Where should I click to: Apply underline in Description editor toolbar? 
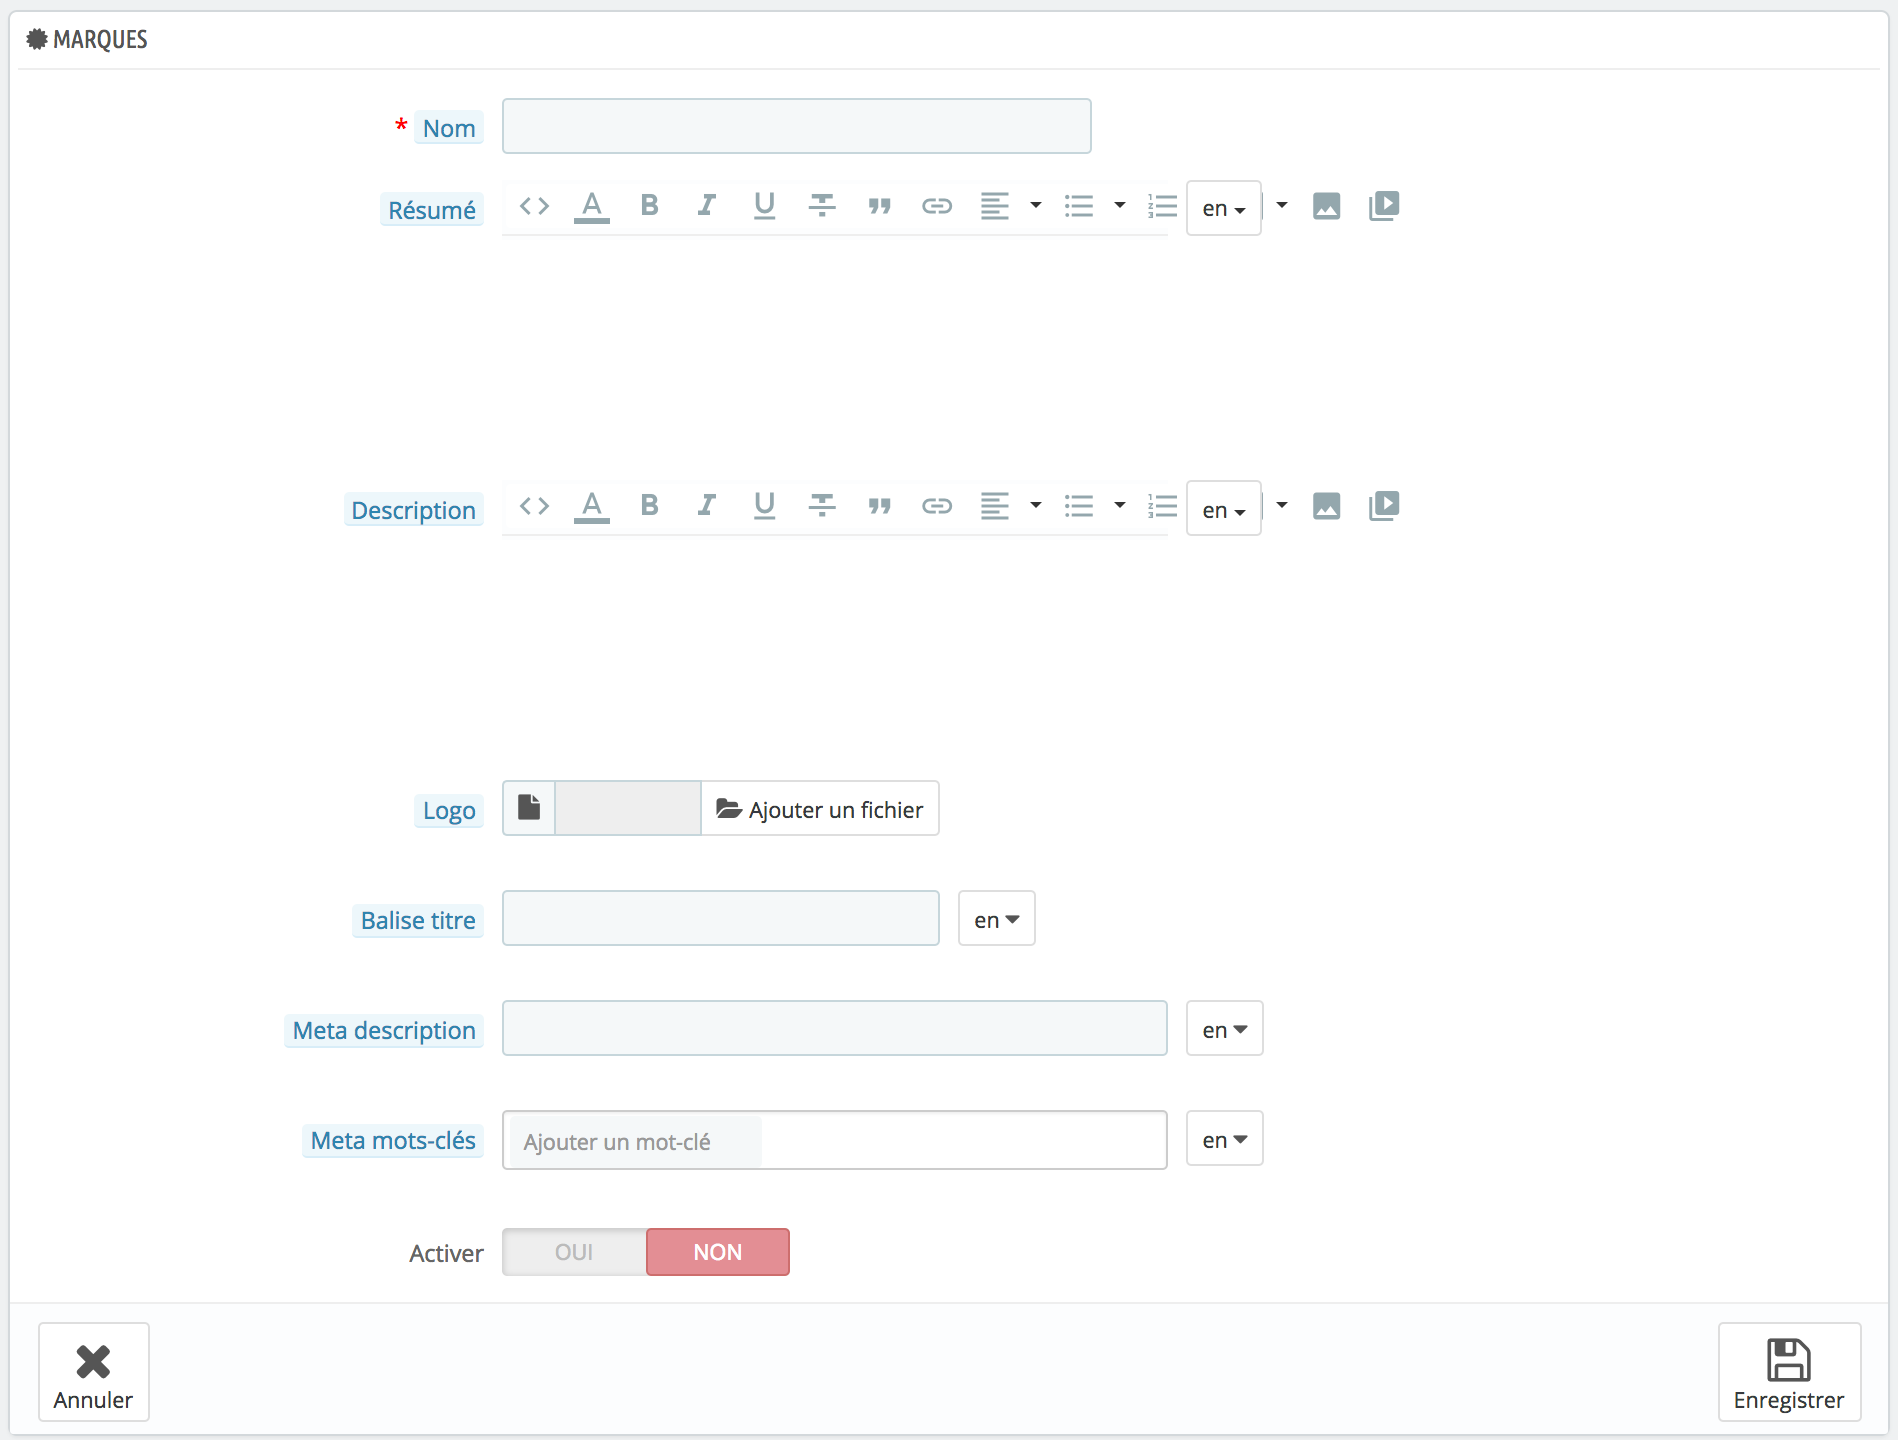764,506
